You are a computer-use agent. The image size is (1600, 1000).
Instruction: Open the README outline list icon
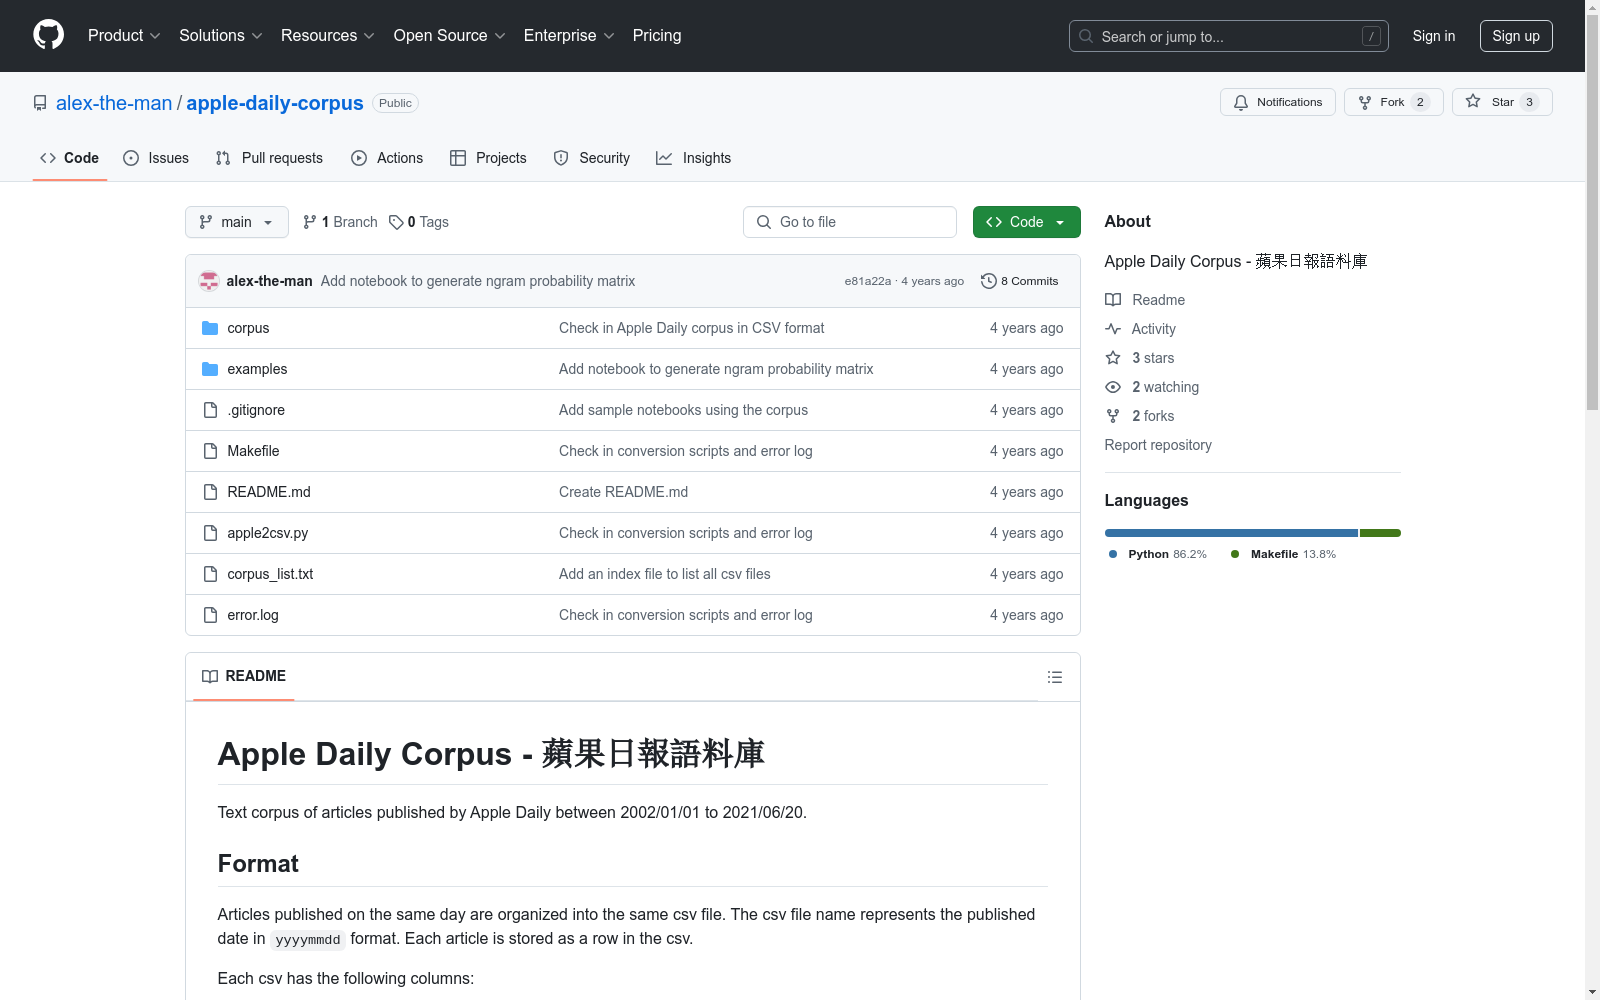coord(1054,677)
